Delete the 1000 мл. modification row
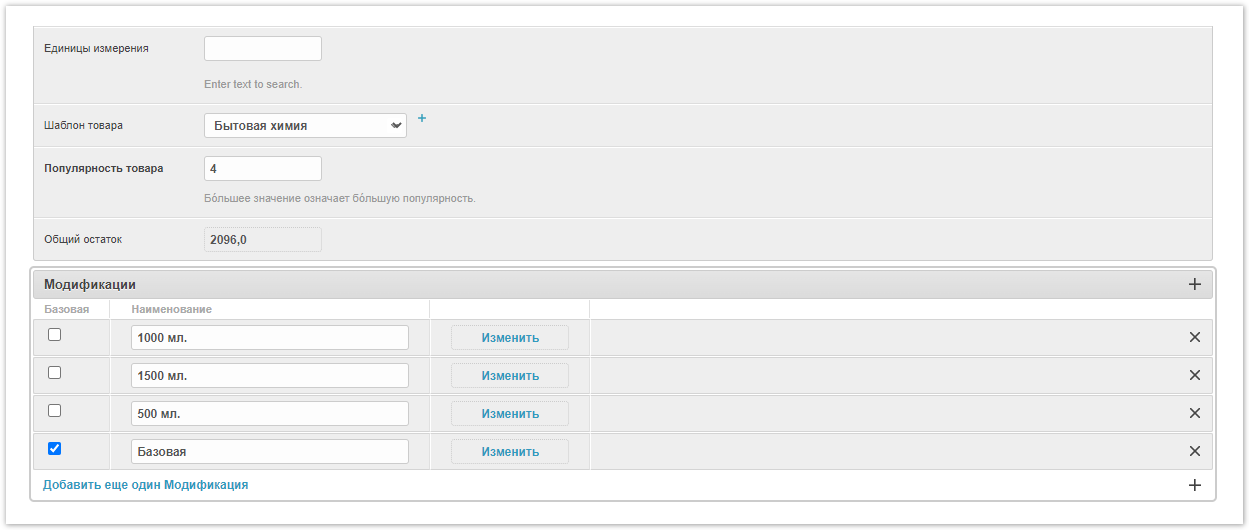The image size is (1249, 530). coord(1194,337)
